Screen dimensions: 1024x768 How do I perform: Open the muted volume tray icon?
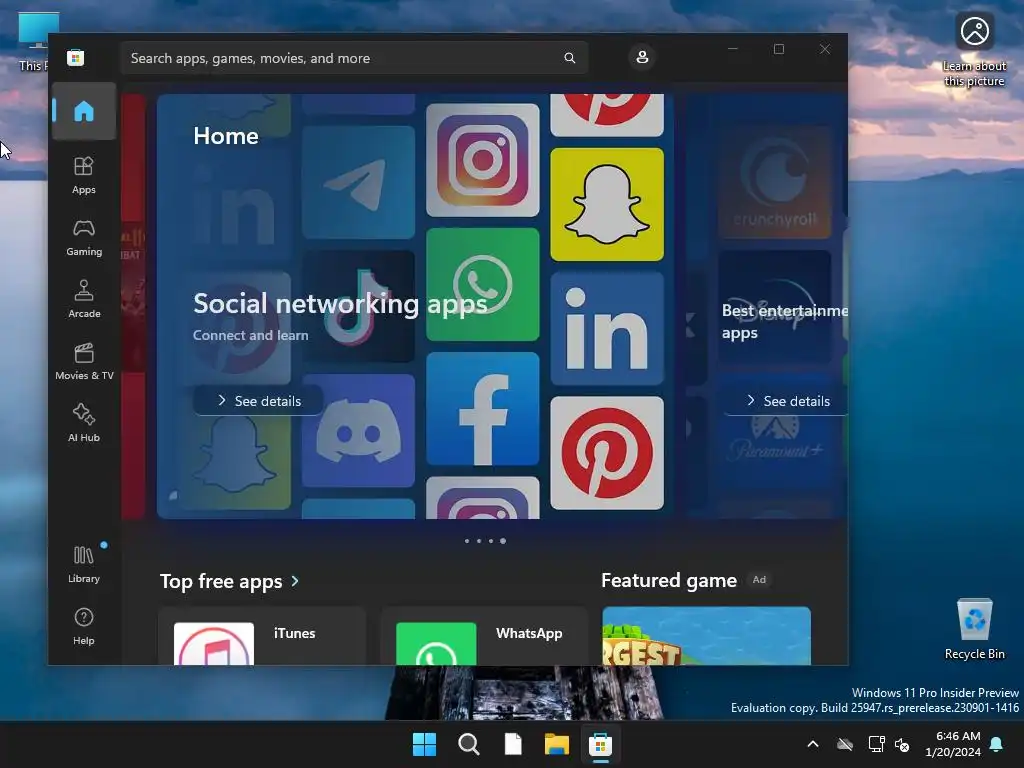tap(902, 744)
